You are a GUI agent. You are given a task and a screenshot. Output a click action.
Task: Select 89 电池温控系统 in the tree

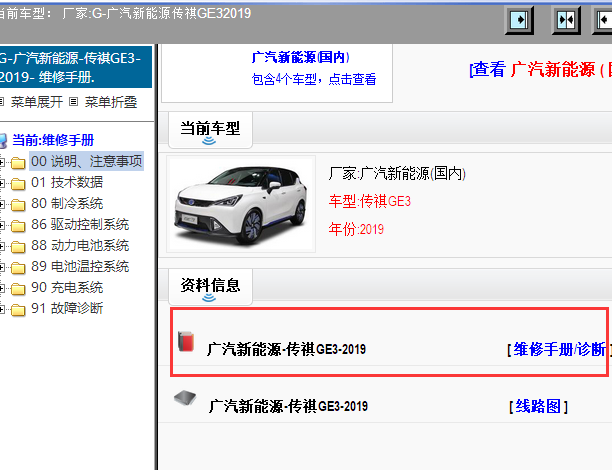(x=80, y=267)
